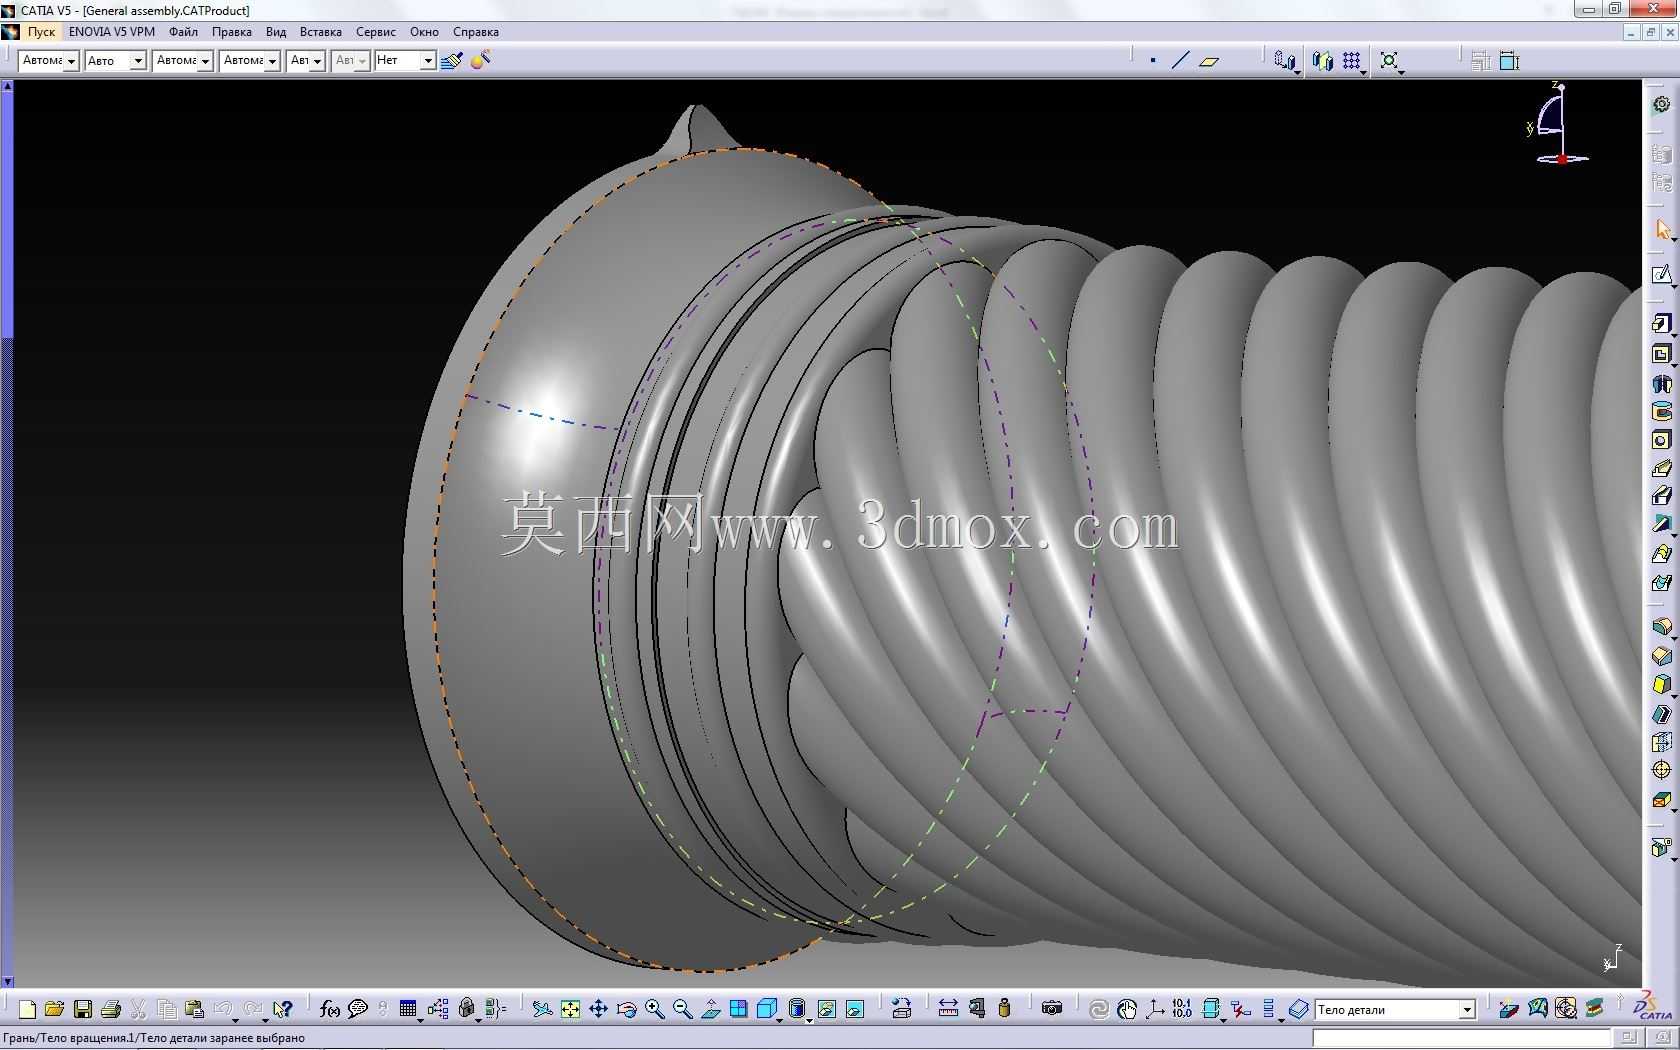Open the 'Авто' dropdown
Viewport: 1680px width, 1050px height.
pyautogui.click(x=138, y=61)
